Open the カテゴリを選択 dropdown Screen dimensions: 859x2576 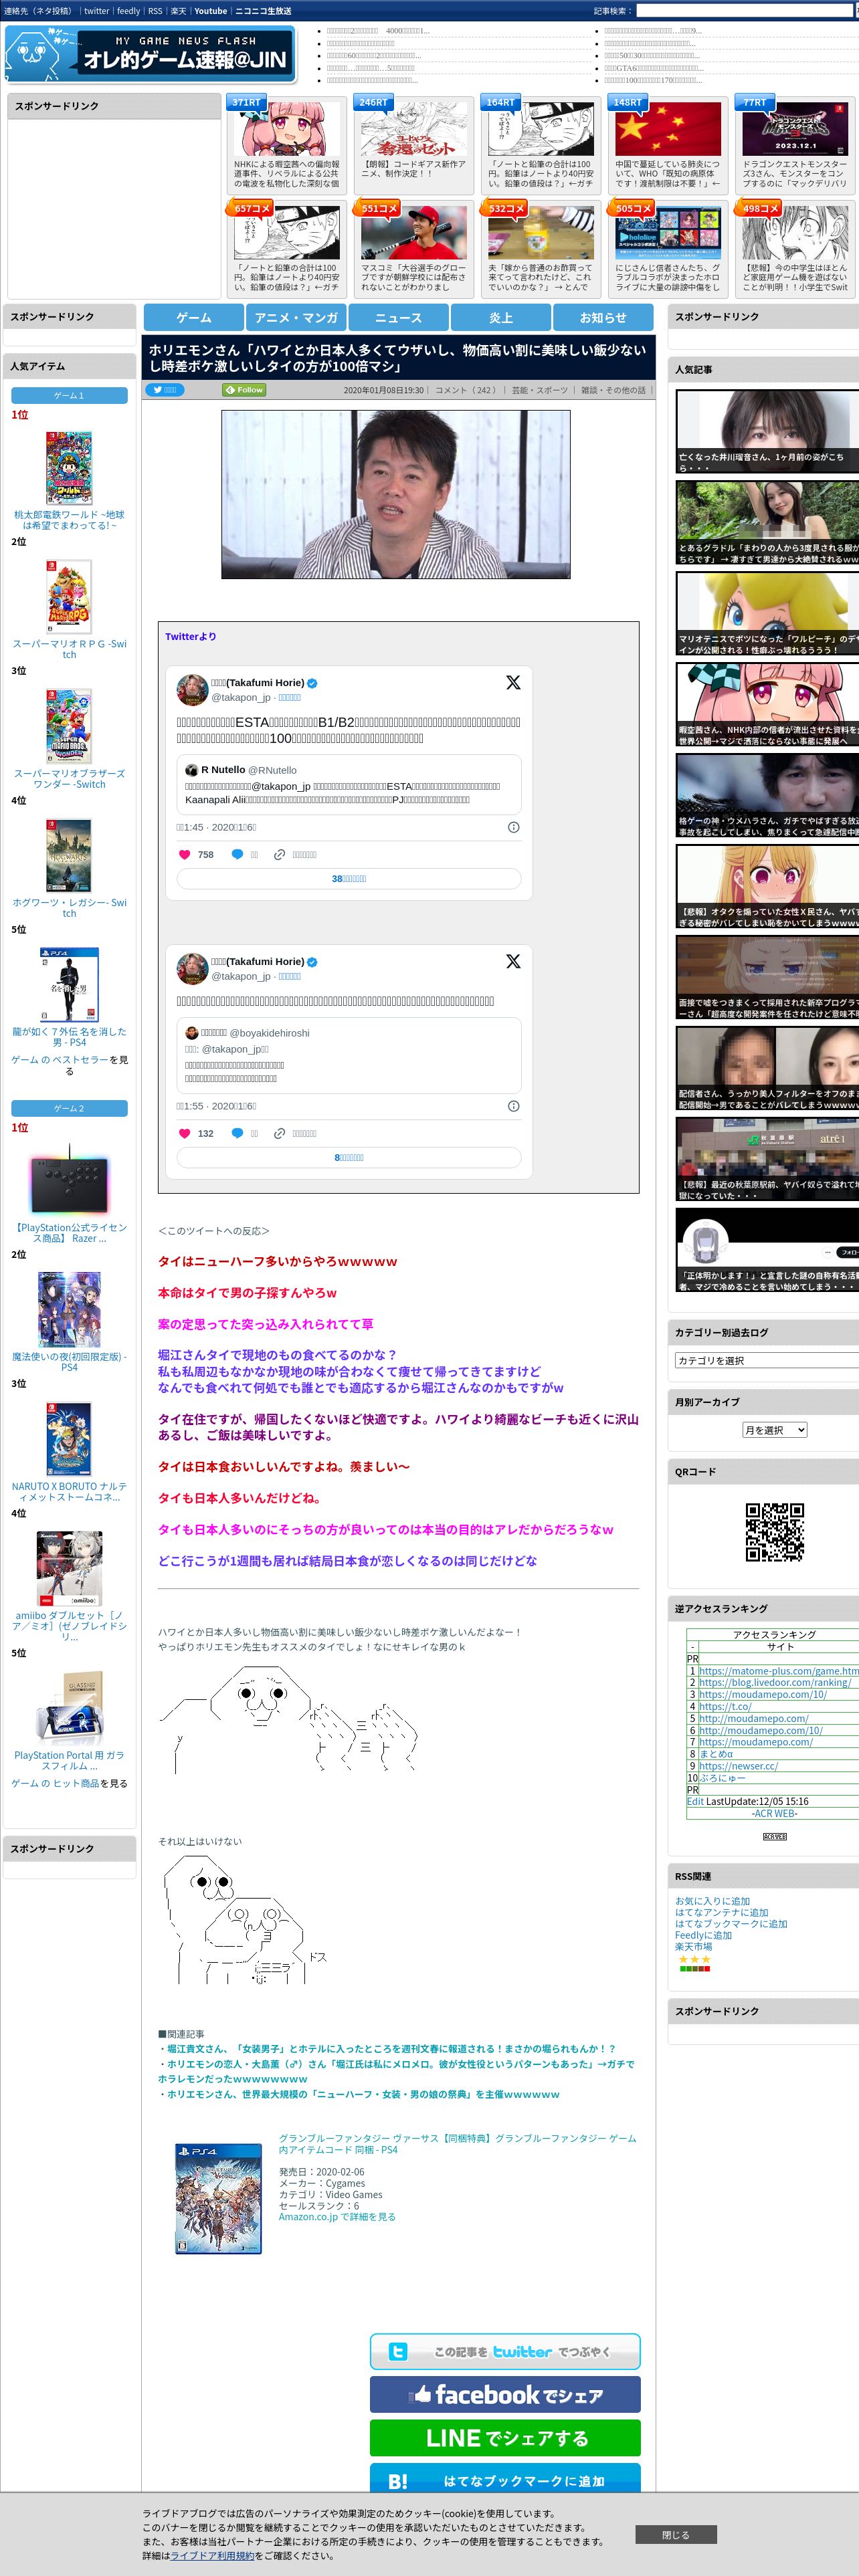(767, 1361)
